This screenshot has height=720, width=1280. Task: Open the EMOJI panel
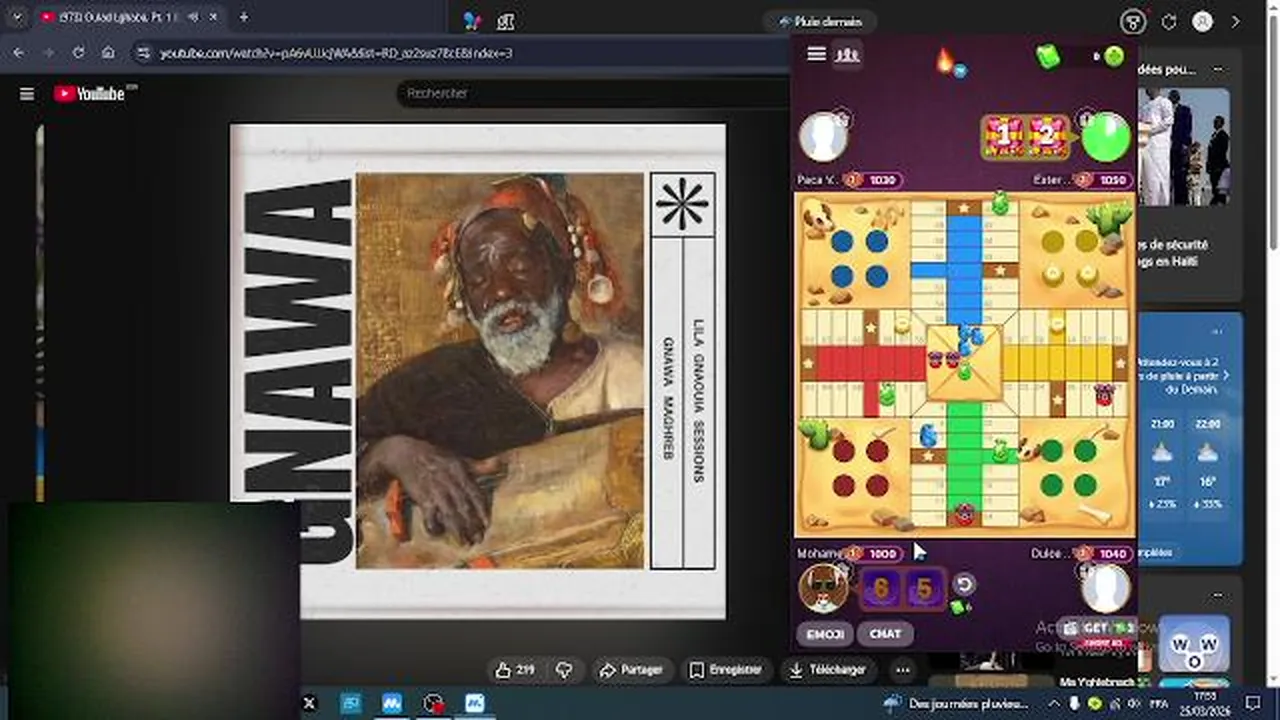point(826,633)
